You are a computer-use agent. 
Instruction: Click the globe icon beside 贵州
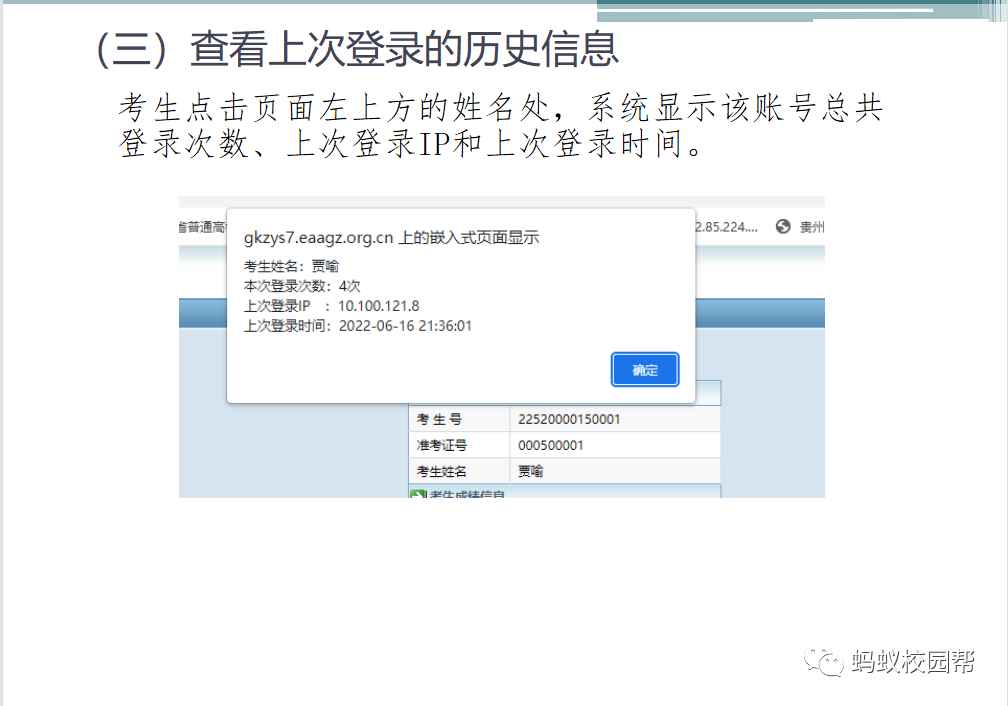click(x=783, y=227)
